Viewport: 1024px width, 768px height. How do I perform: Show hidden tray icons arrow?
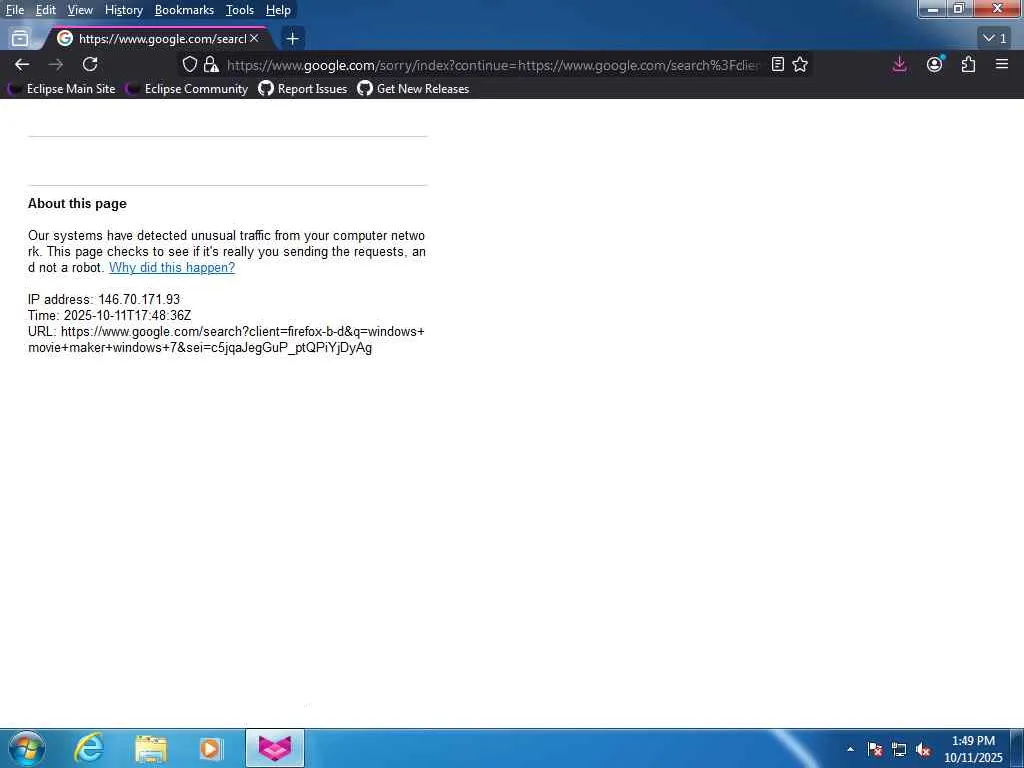[x=850, y=749]
